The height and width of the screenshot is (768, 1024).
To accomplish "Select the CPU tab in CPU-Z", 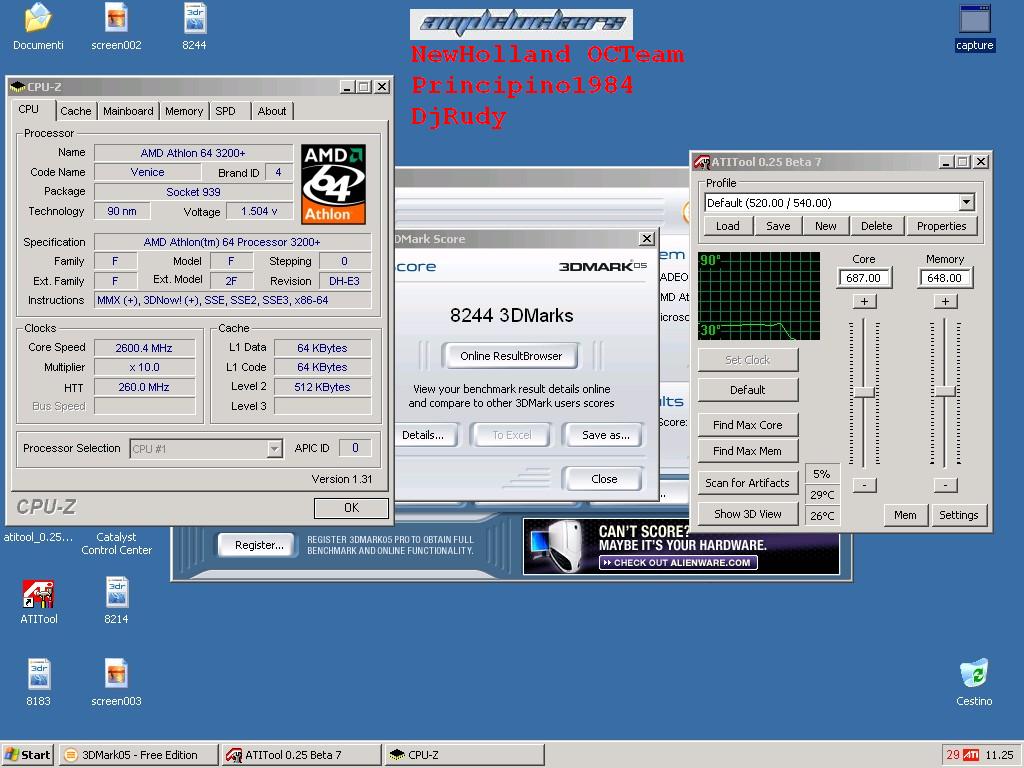I will point(29,109).
